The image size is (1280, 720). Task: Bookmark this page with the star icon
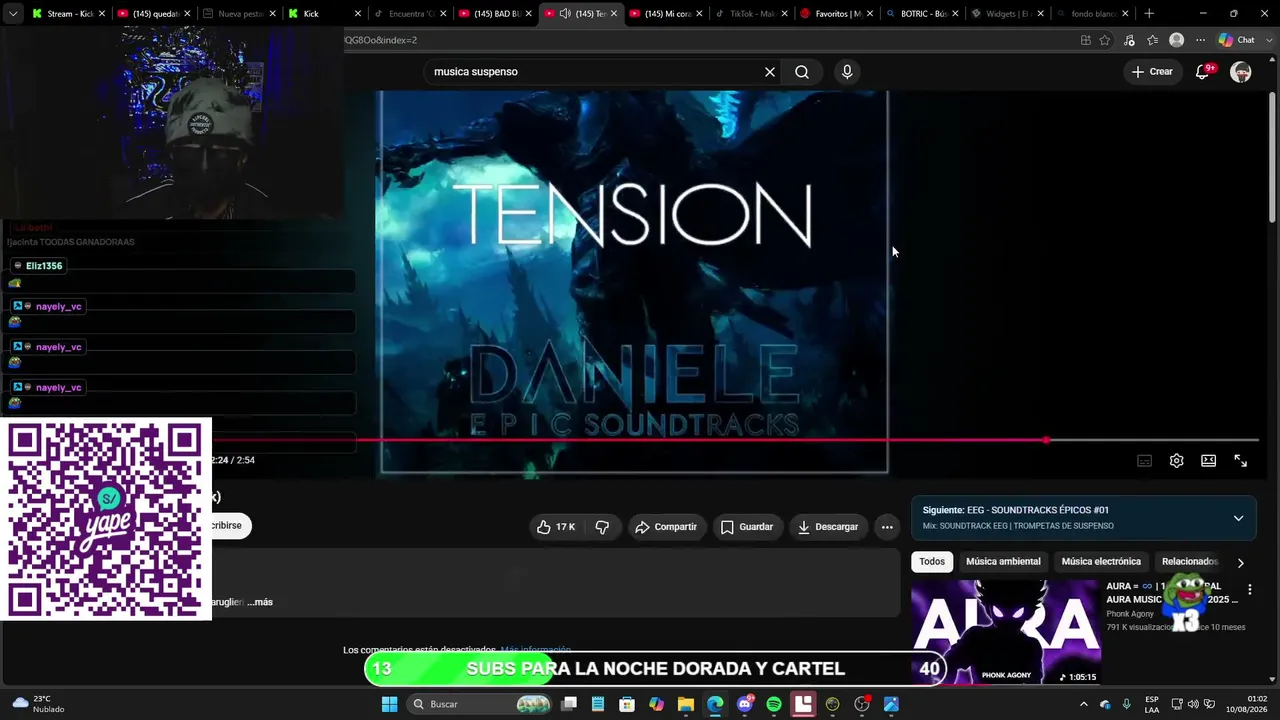point(1105,40)
